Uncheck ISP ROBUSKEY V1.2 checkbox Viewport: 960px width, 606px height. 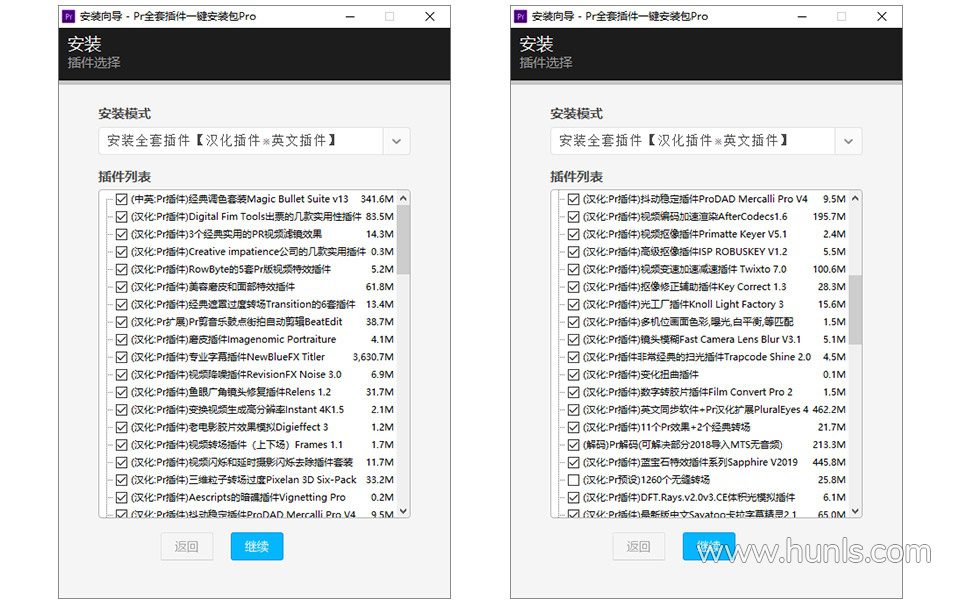click(573, 252)
